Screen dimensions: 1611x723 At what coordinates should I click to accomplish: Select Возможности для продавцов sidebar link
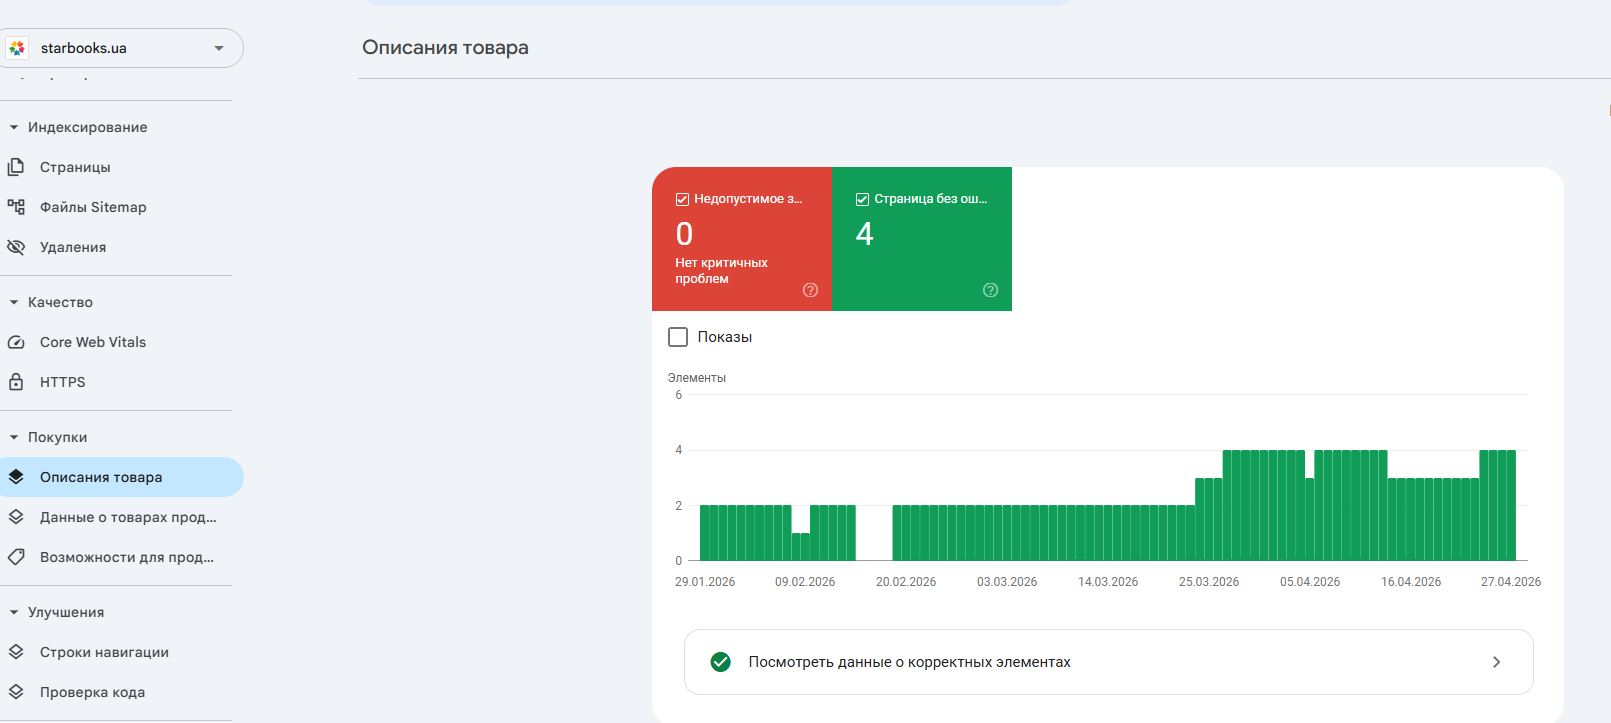(x=126, y=557)
